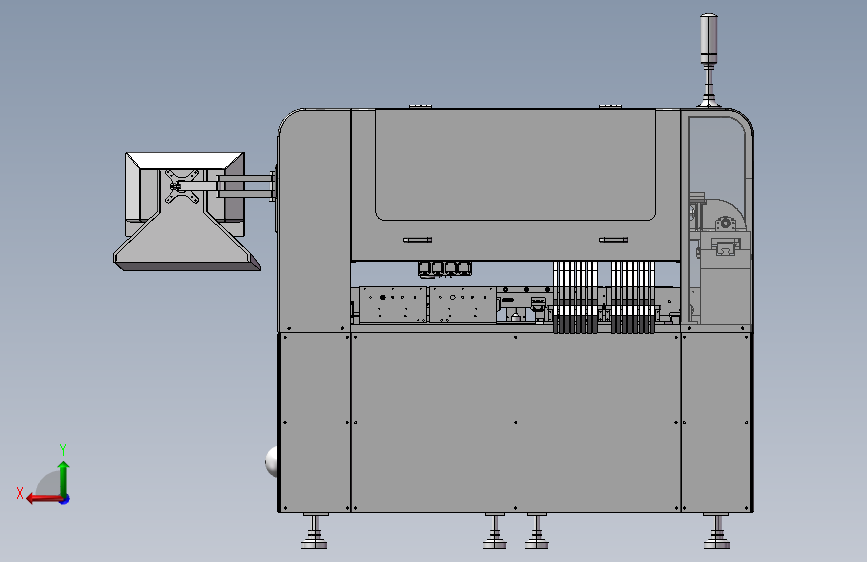Select the upper left rounded side cover
Screen dimensions: 867x562
coord(315,220)
